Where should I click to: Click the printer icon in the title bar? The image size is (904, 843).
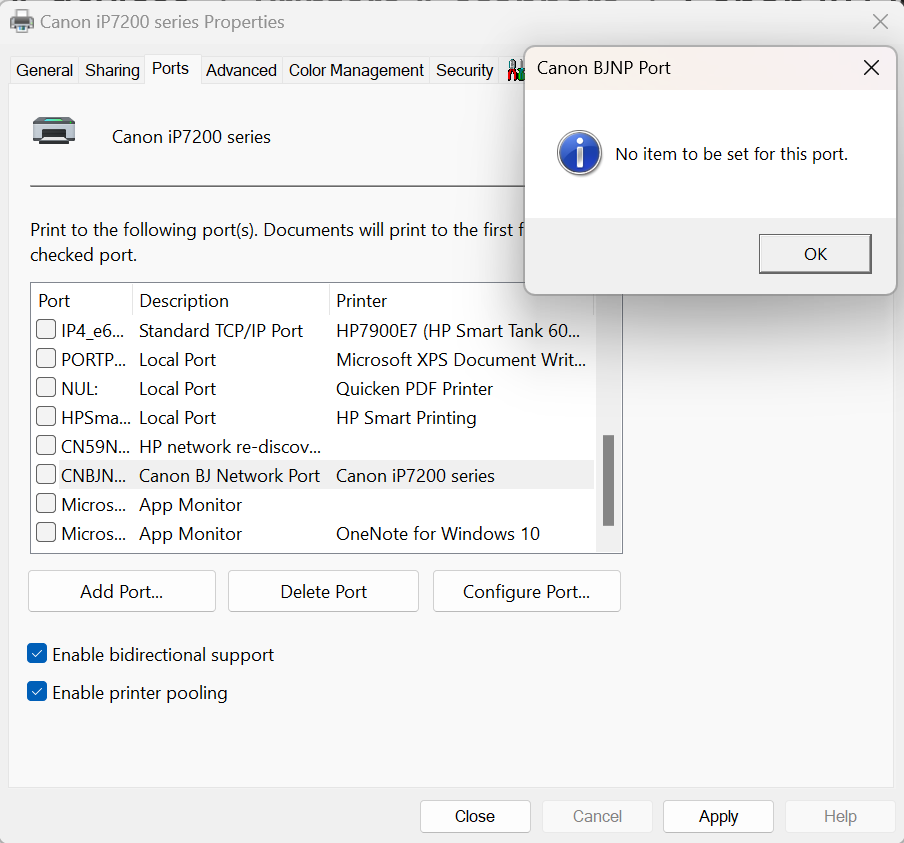(x=21, y=21)
